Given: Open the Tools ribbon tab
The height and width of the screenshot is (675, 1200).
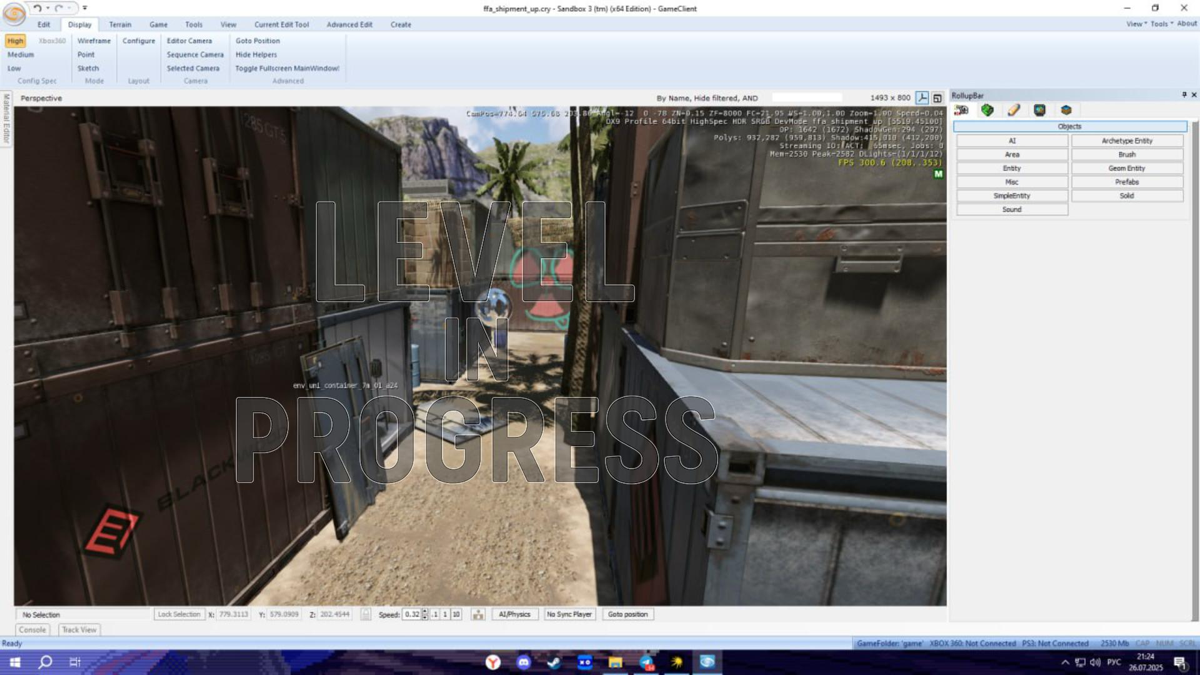Looking at the screenshot, I should (x=194, y=24).
